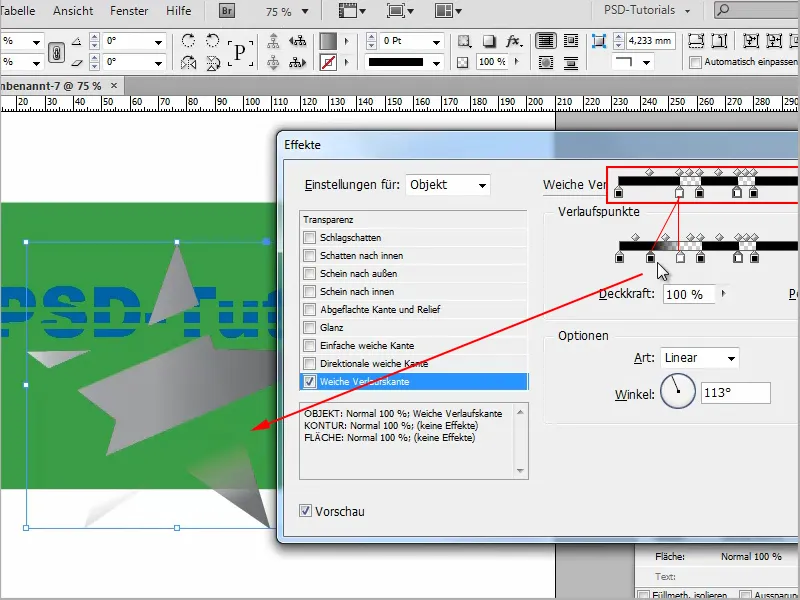Open the 75 % zoom level dropdown
Image resolution: width=800 pixels, height=600 pixels.
pyautogui.click(x=305, y=11)
